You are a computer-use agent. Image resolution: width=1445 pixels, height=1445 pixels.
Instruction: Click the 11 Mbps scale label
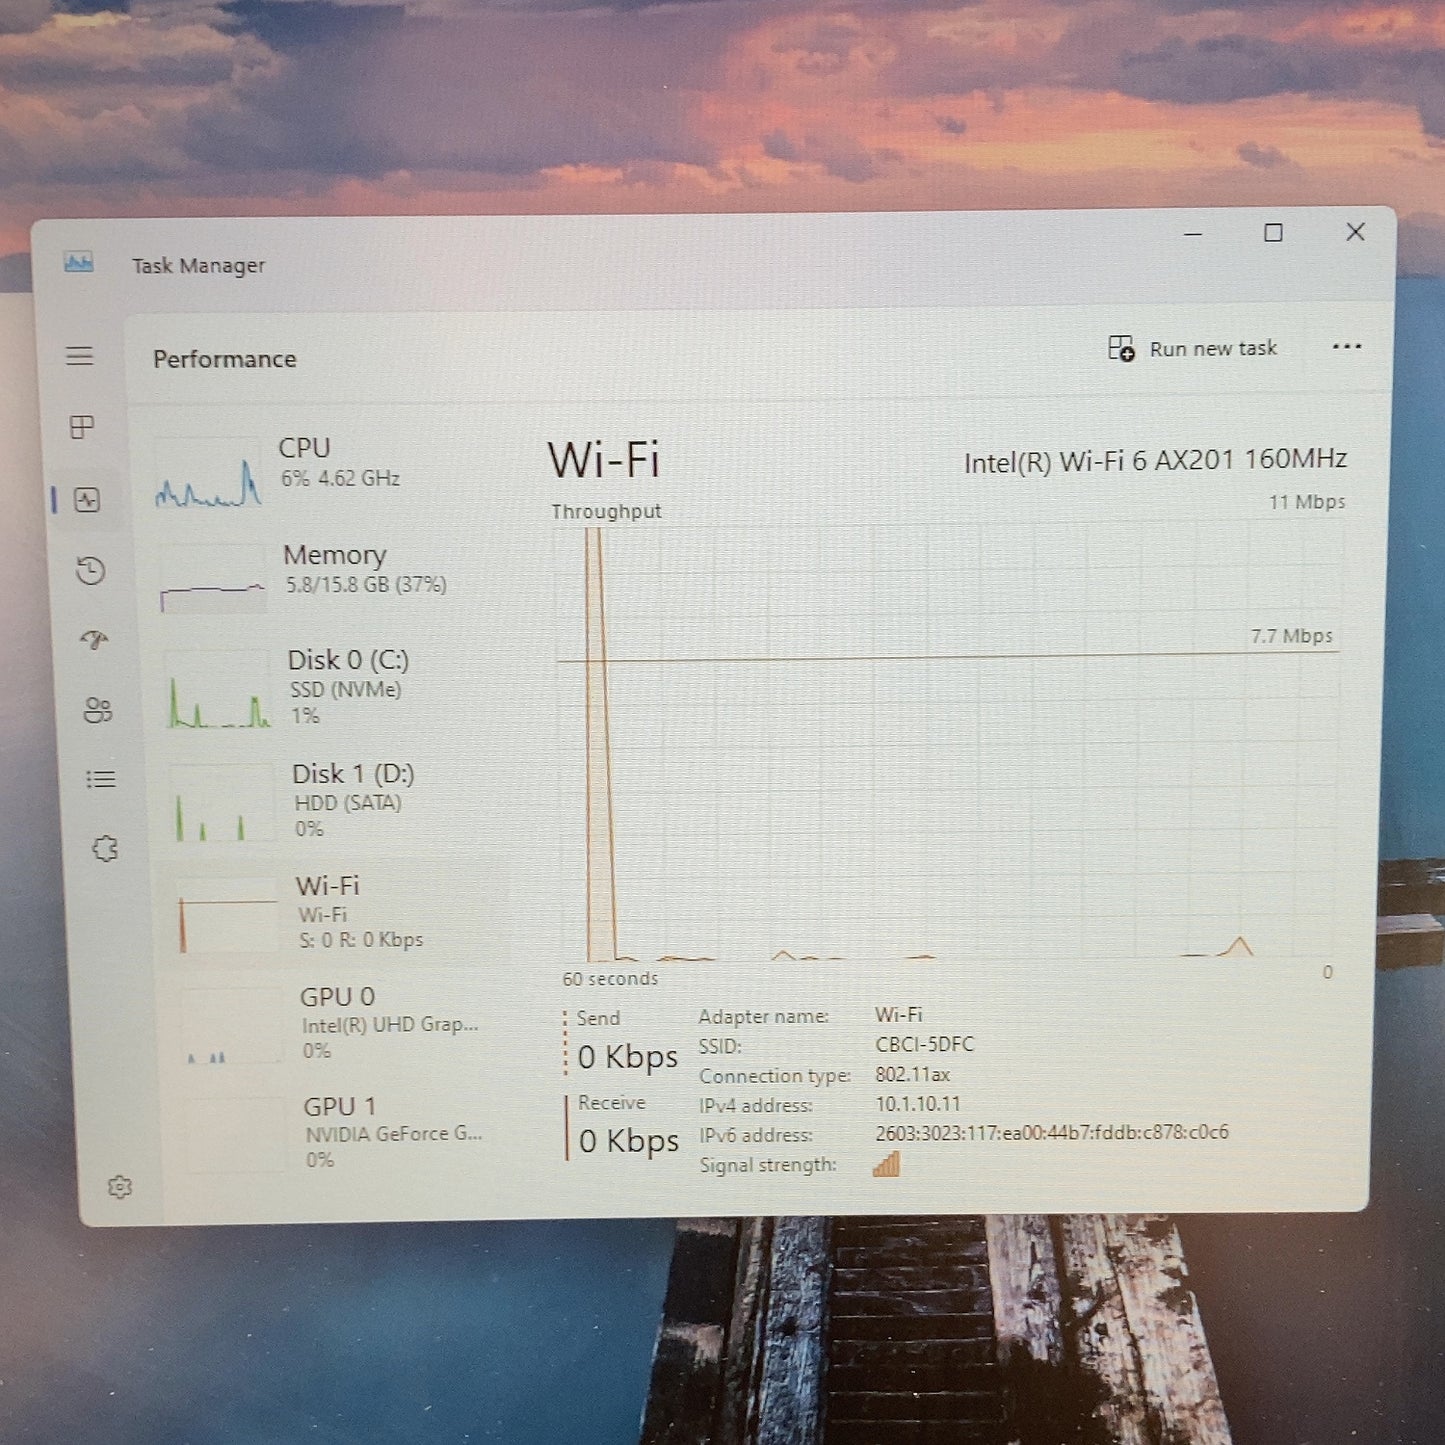click(x=1307, y=502)
